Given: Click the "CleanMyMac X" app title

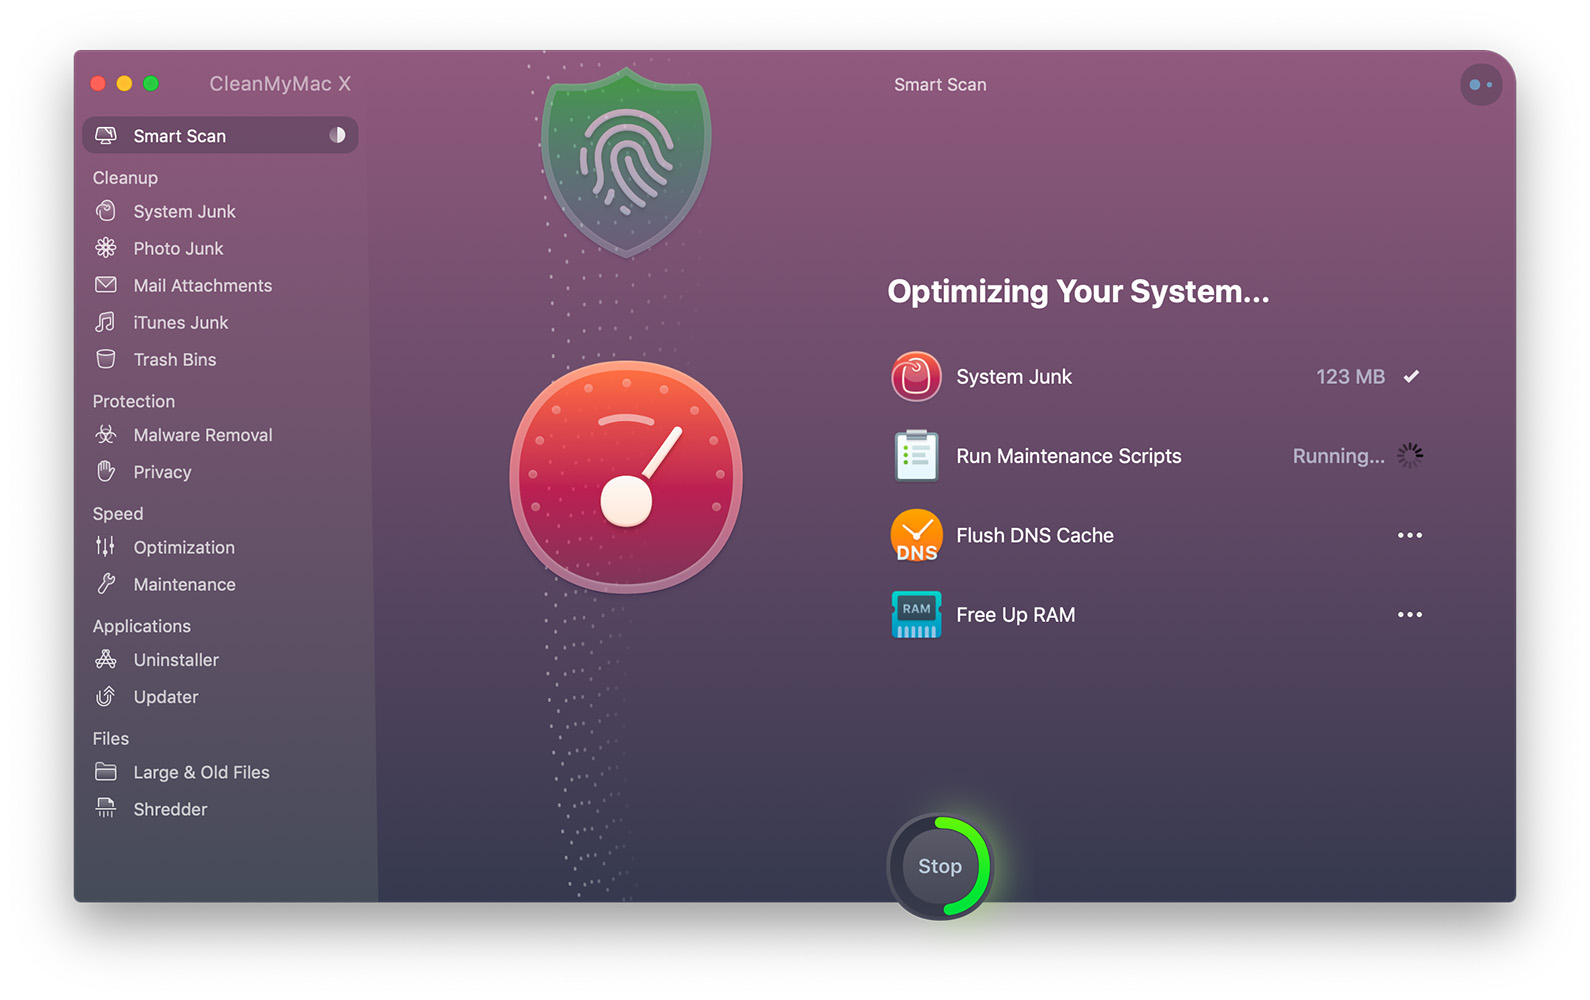Looking at the screenshot, I should click(280, 84).
